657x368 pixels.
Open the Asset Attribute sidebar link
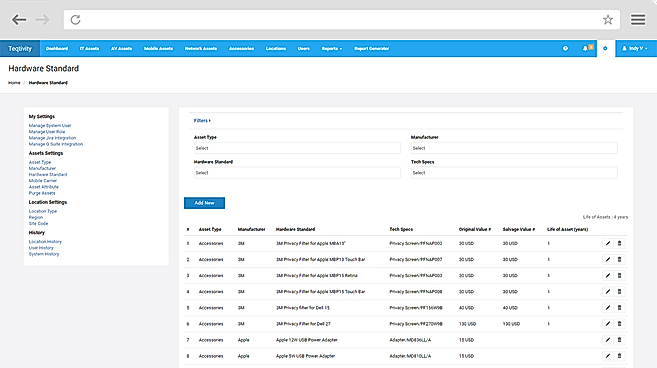coord(44,187)
